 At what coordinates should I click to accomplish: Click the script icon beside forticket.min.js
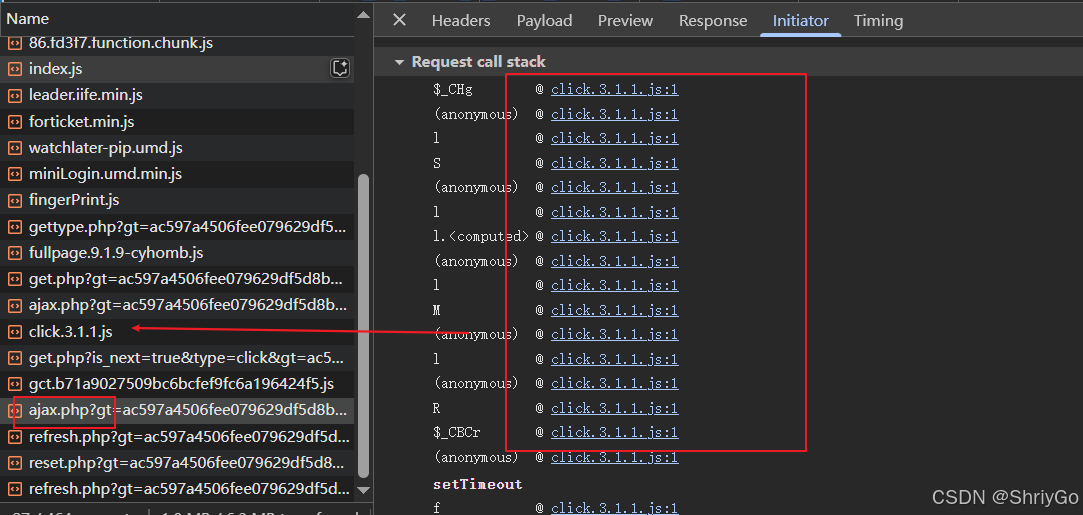pos(15,122)
